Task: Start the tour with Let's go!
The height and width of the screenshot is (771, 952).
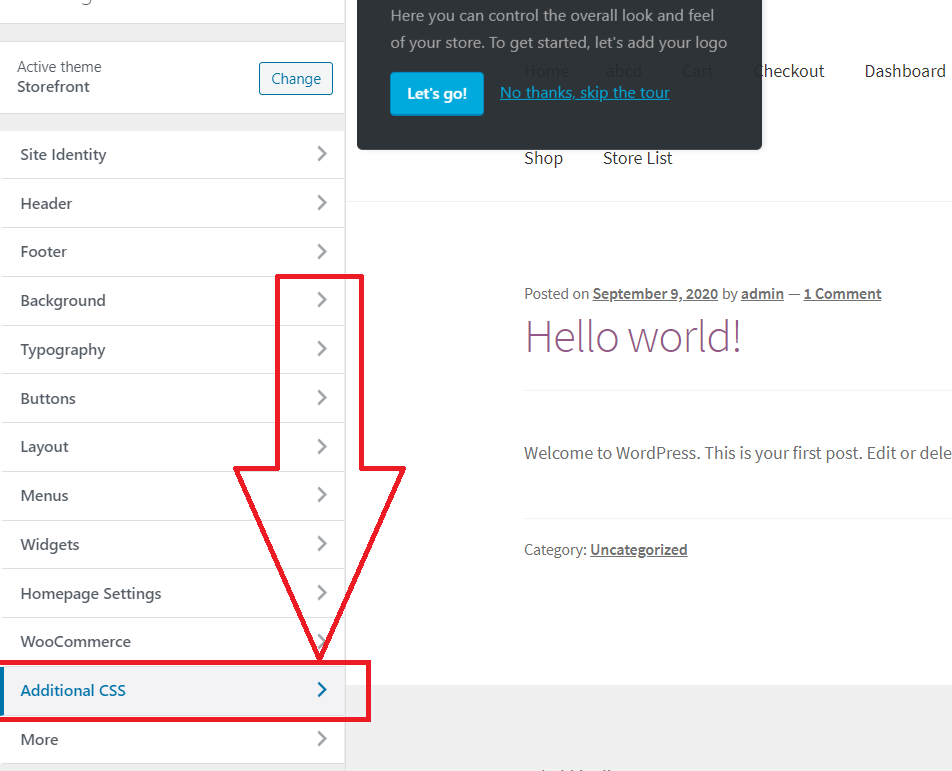Action: pyautogui.click(x=437, y=93)
